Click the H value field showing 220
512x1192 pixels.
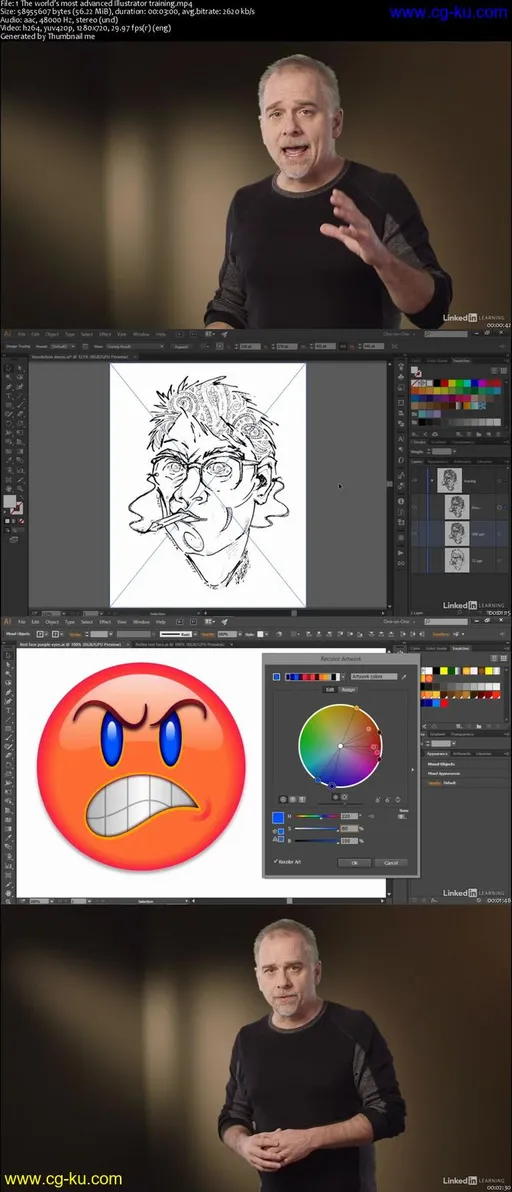coord(349,816)
